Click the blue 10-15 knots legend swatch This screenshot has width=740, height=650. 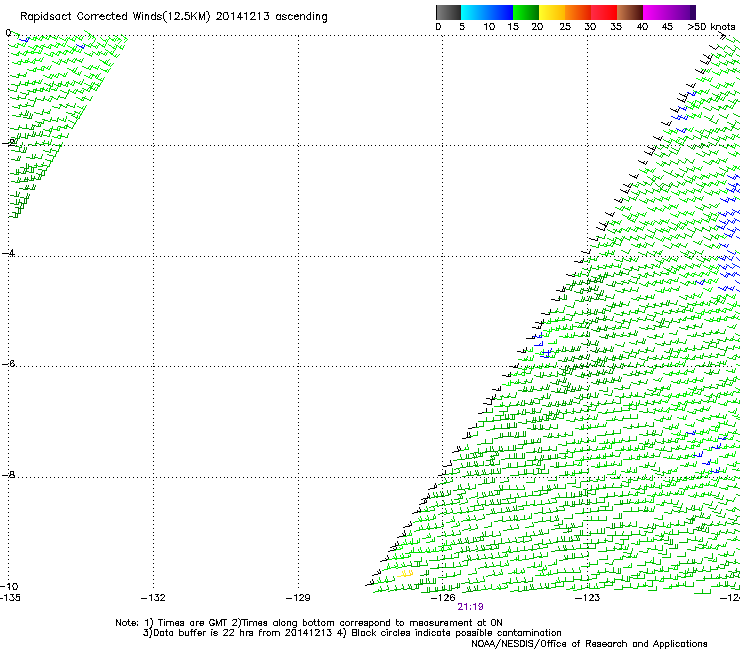tap(500, 12)
